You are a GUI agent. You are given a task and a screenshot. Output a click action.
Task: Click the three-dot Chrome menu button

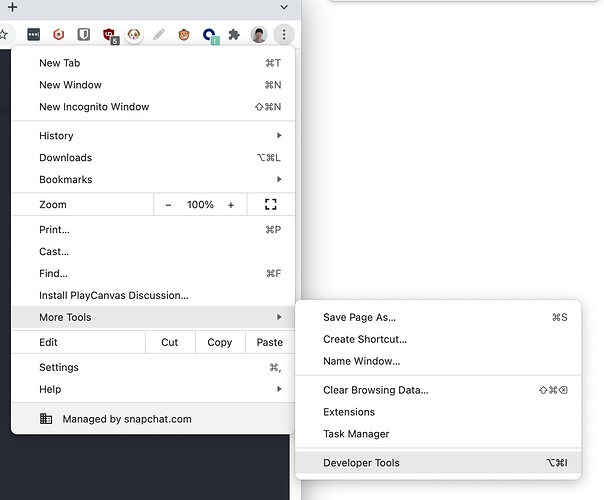coord(284,35)
